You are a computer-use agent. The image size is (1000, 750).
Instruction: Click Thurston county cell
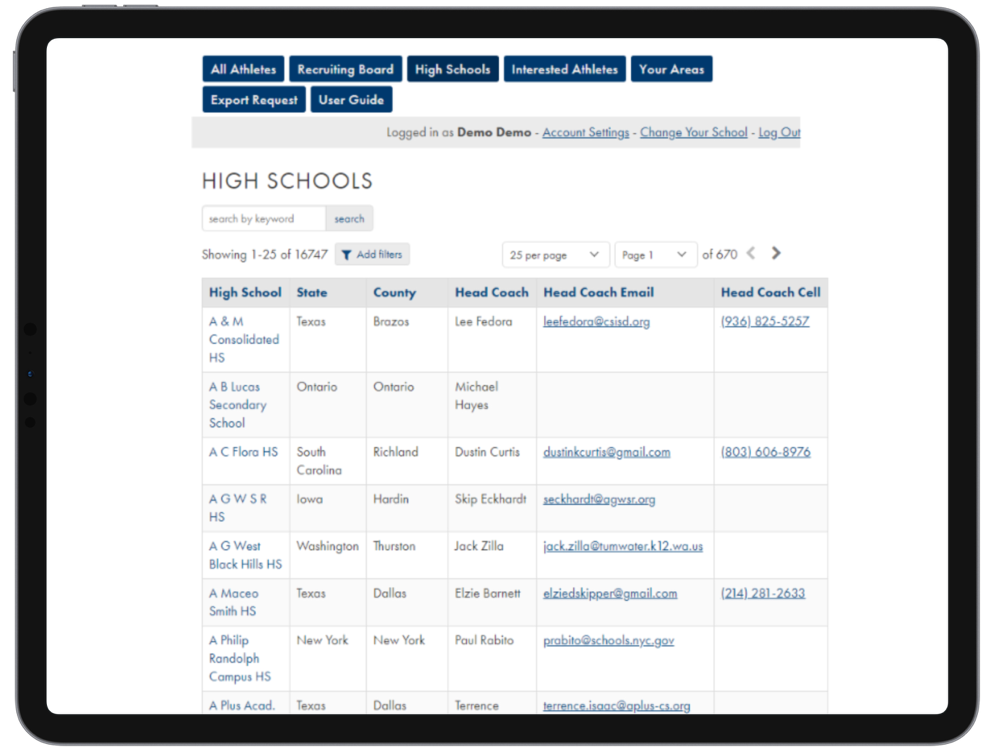pos(394,546)
